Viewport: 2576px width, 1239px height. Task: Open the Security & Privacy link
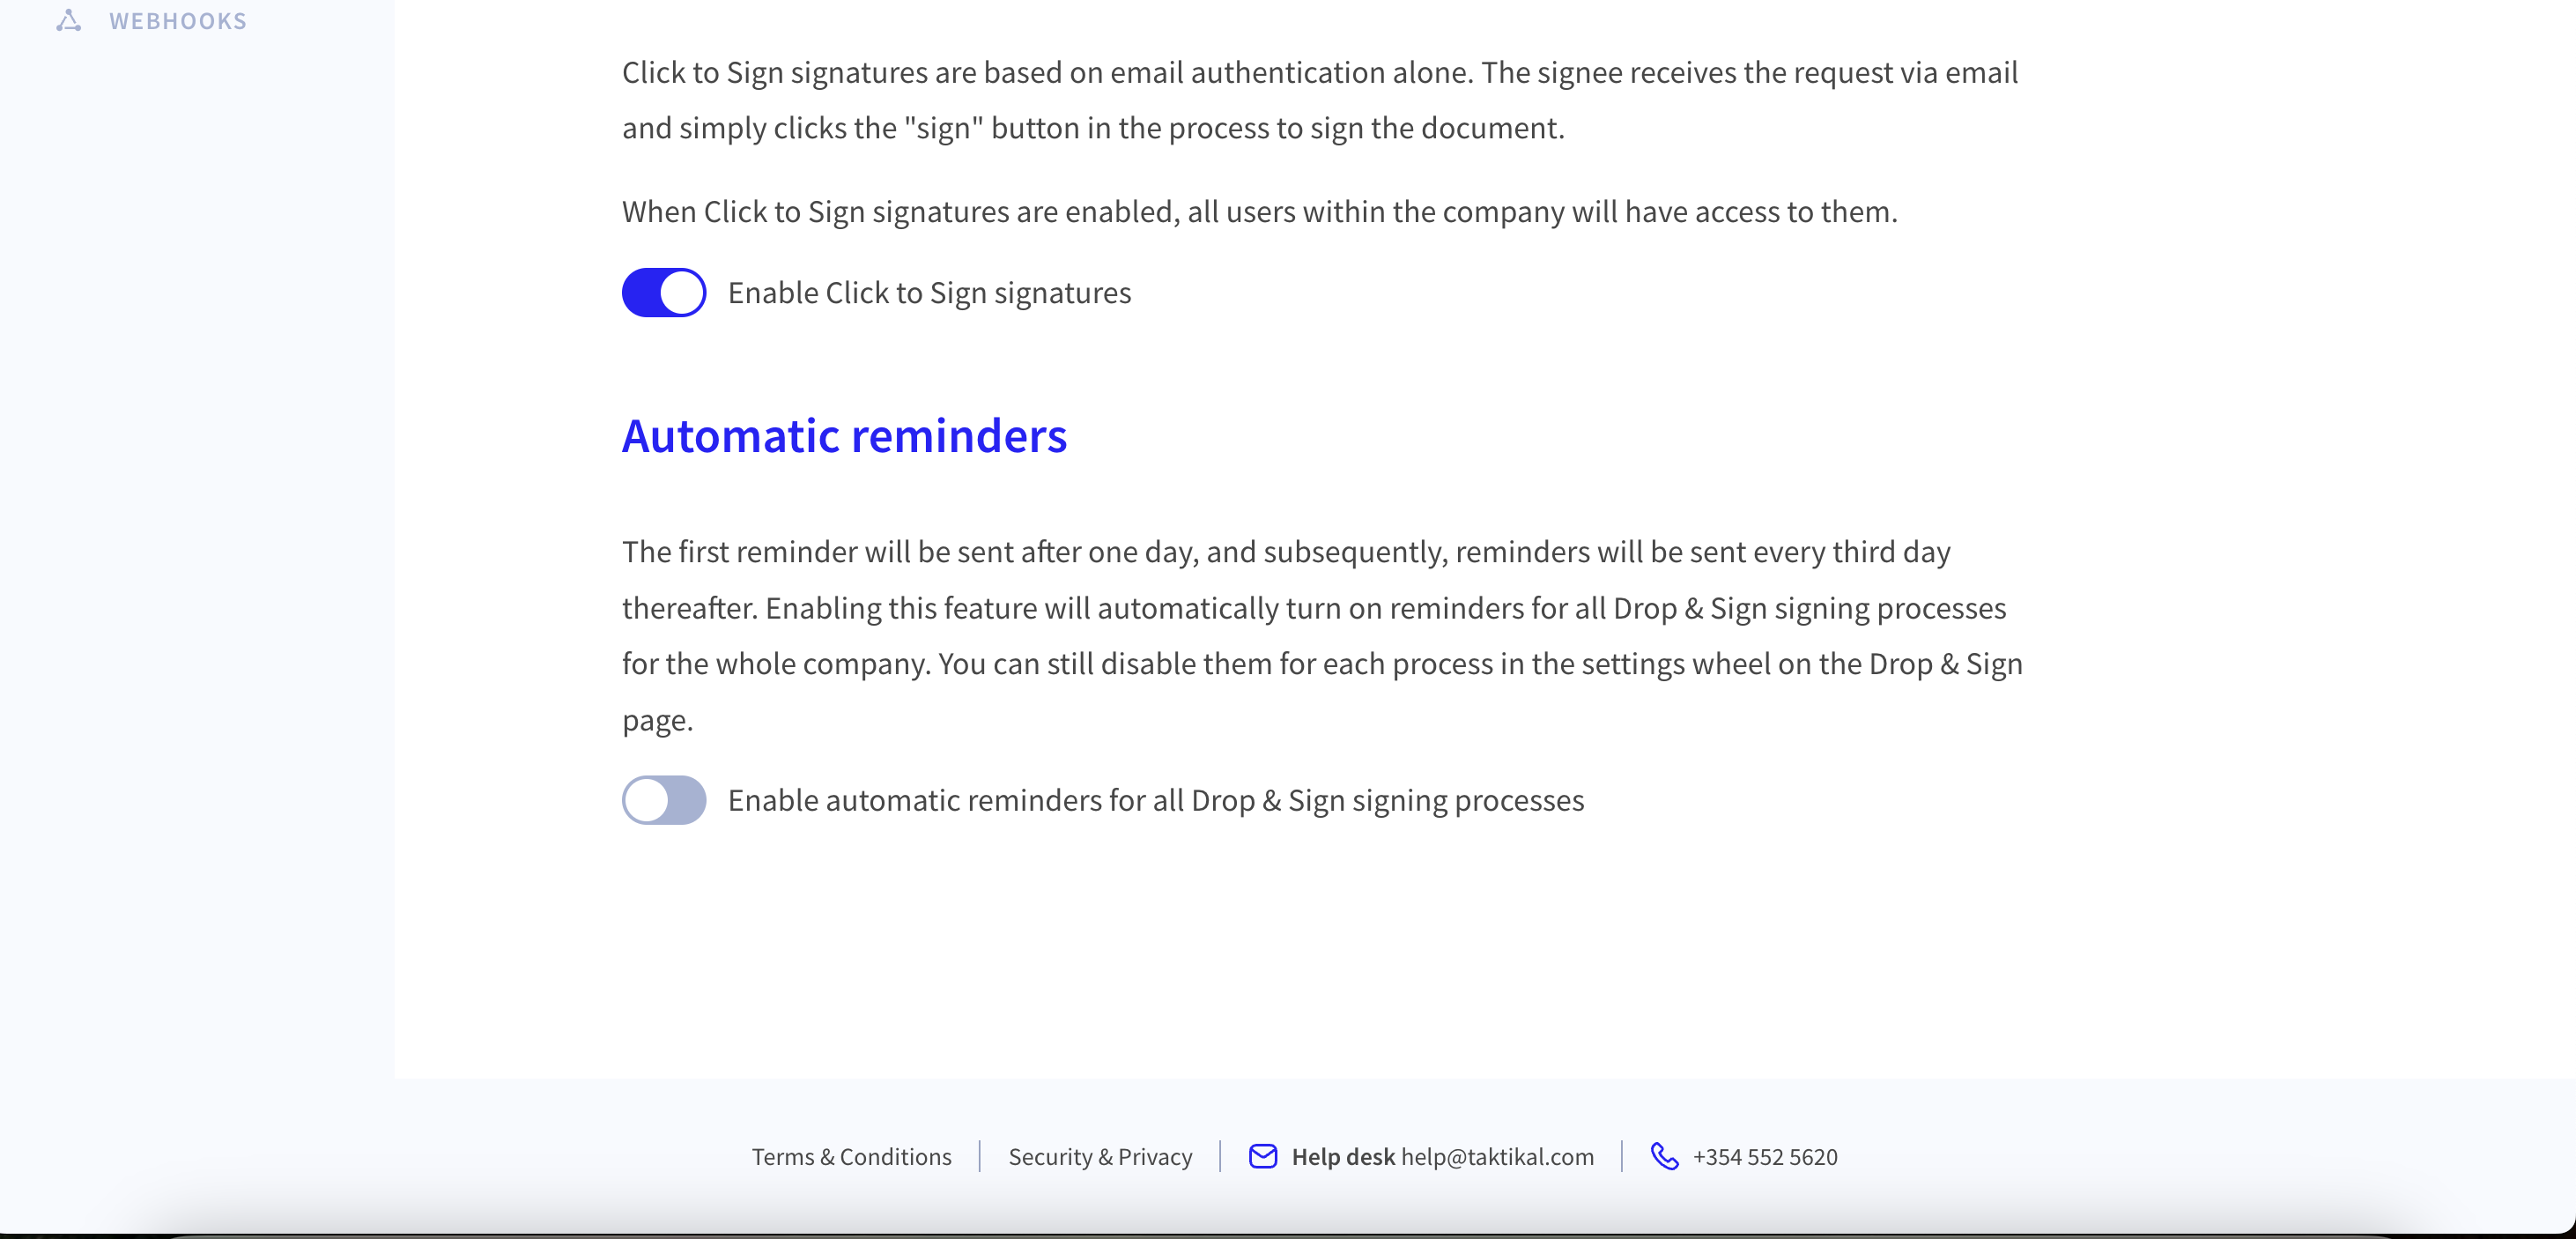pyautogui.click(x=1100, y=1157)
